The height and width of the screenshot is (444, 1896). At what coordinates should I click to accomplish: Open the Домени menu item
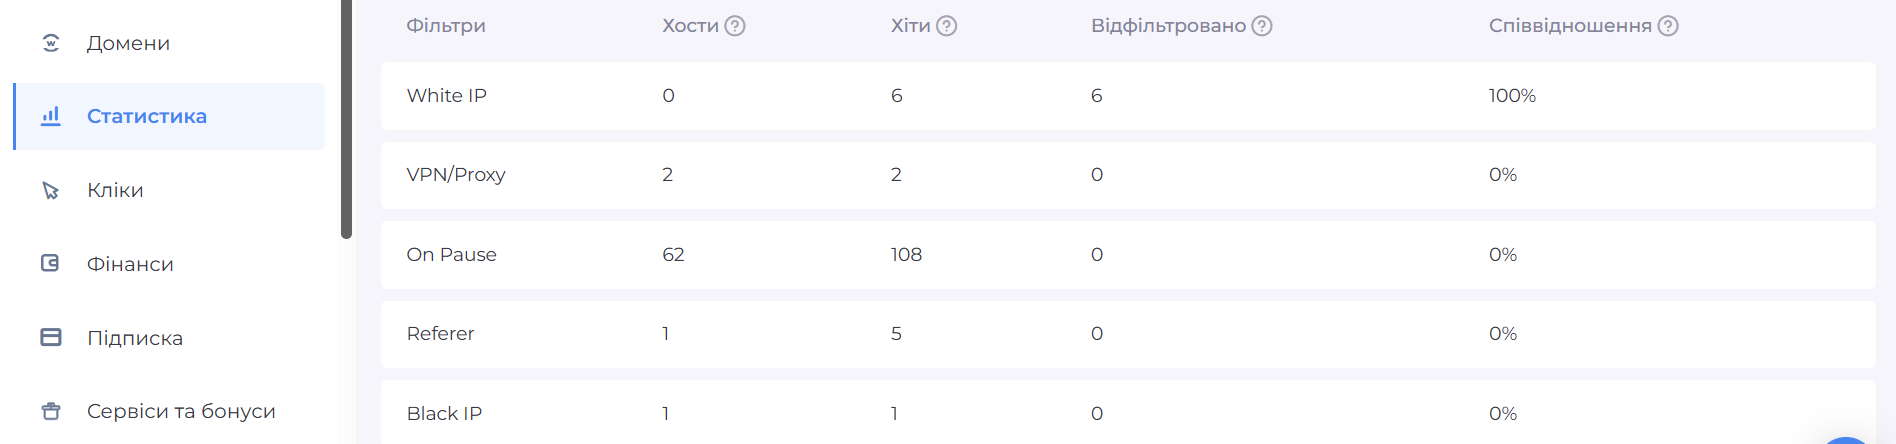pos(128,43)
